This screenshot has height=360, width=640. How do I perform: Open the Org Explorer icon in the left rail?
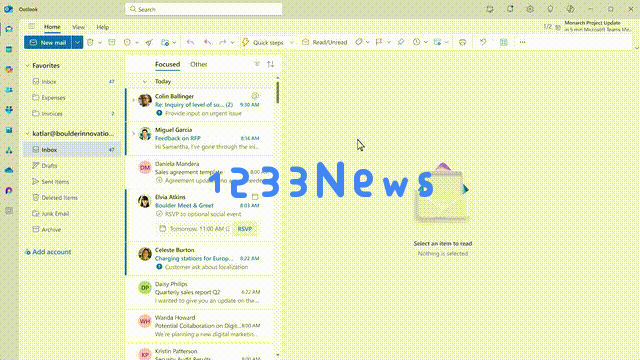[9, 151]
